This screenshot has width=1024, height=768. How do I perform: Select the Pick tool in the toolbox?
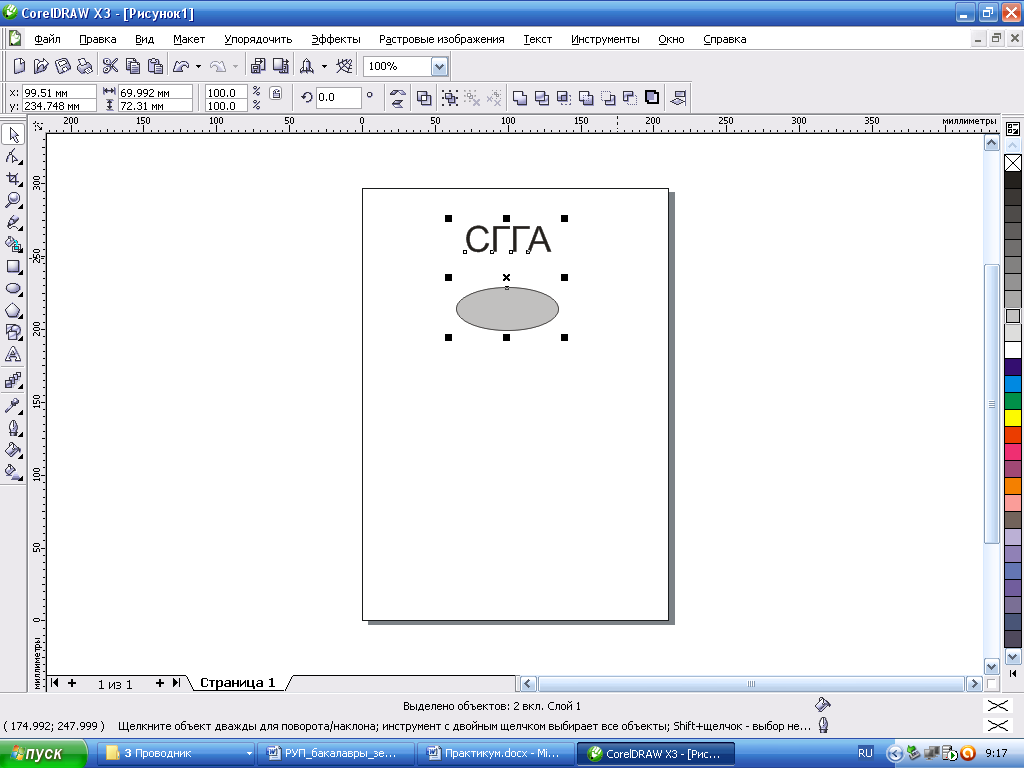coord(13,135)
